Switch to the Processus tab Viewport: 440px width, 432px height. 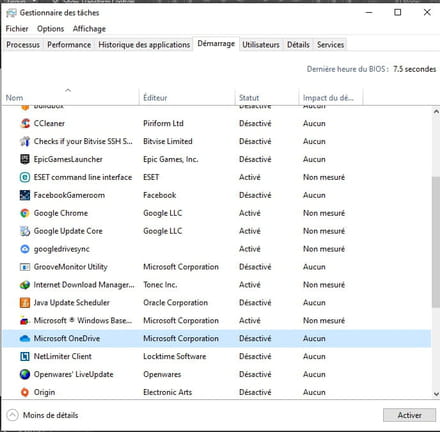23,45
